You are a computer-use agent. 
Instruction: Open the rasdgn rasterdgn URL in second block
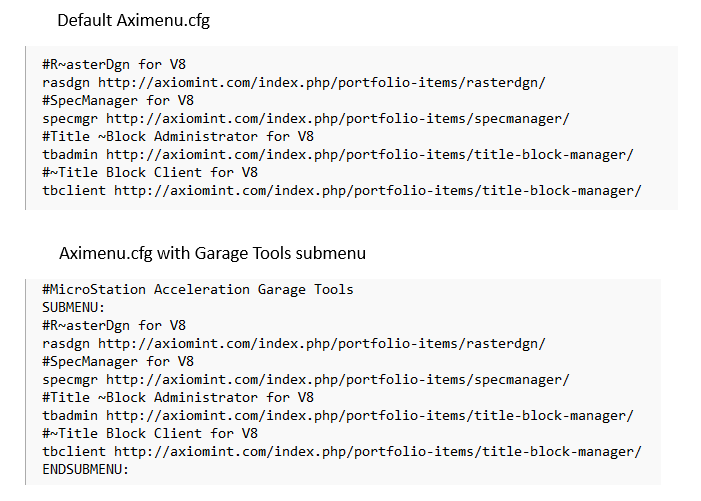pyautogui.click(x=322, y=344)
